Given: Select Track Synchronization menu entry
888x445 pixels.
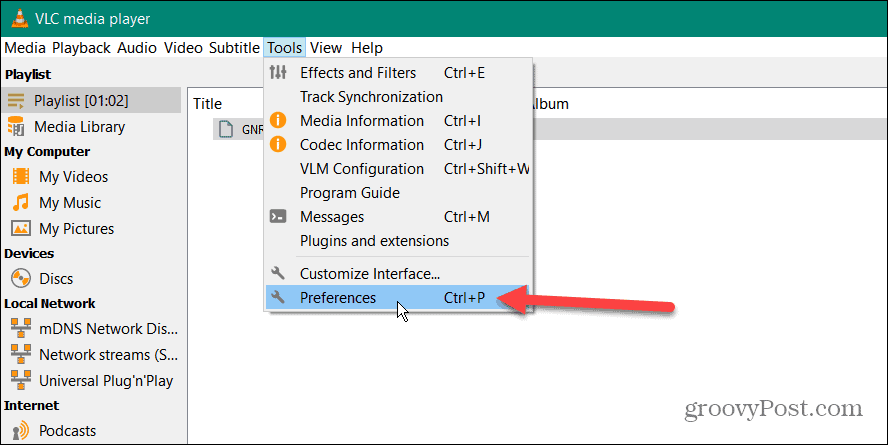Looking at the screenshot, I should (x=399, y=97).
